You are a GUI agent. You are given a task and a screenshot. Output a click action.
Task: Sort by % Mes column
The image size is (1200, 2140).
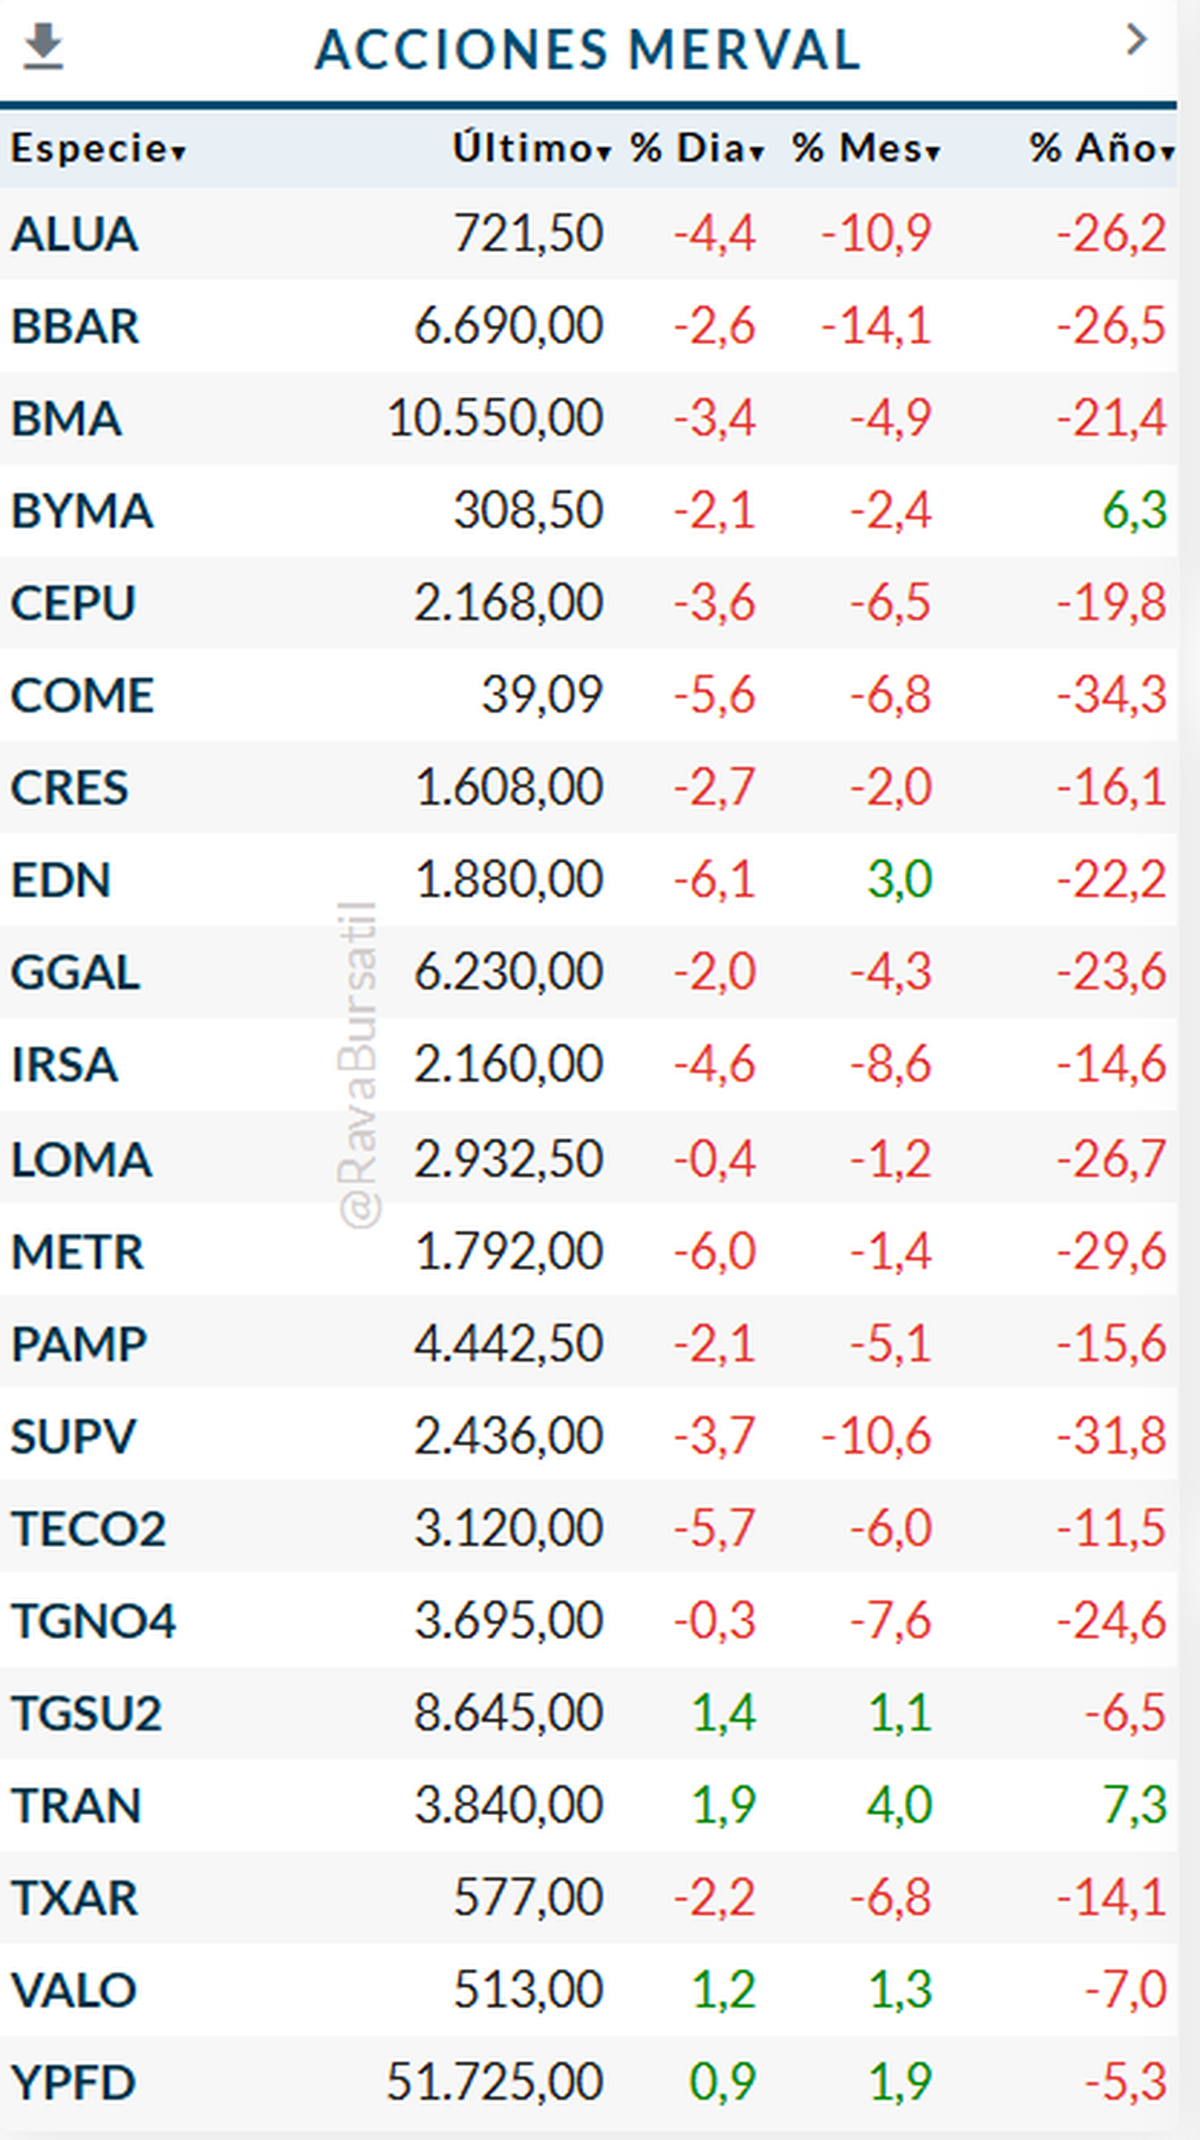[866, 149]
